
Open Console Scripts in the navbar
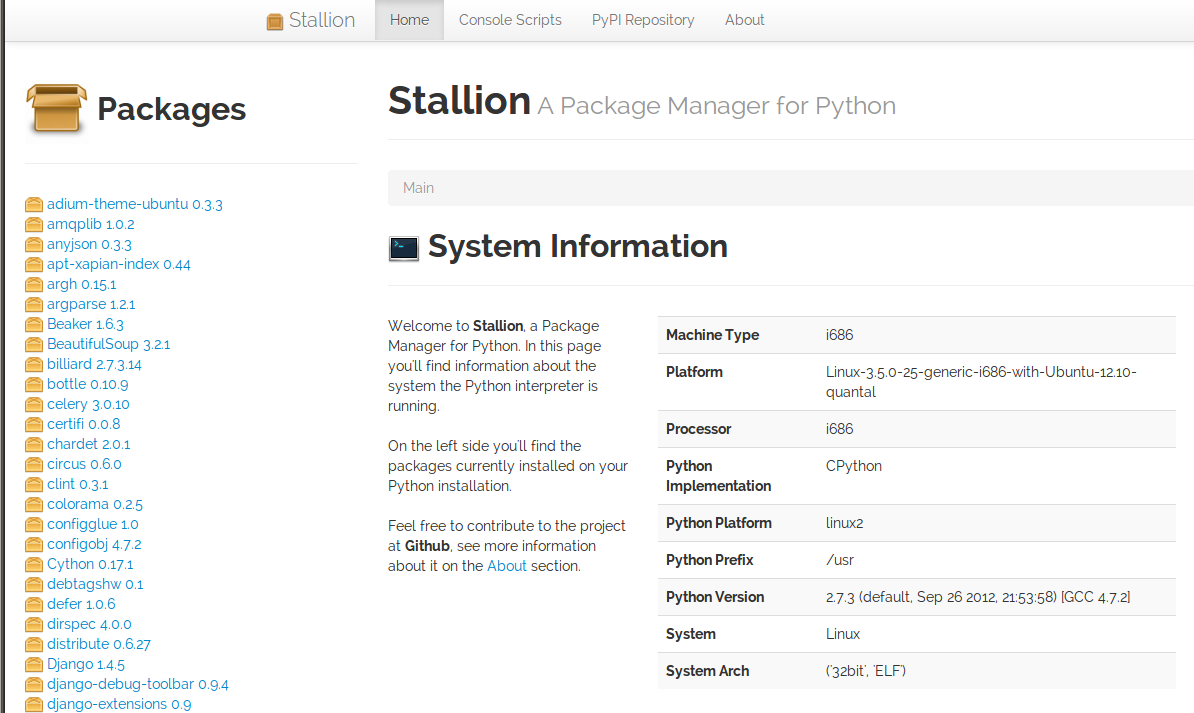click(x=510, y=20)
